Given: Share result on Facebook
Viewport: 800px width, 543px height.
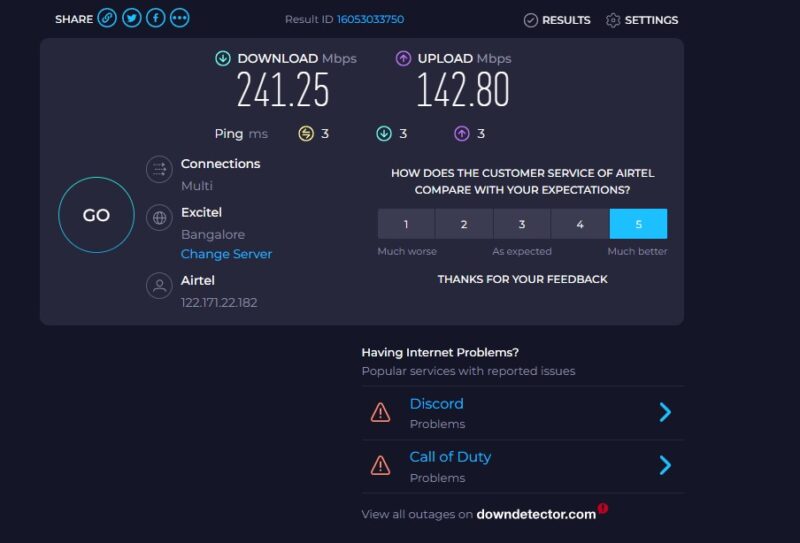Looking at the screenshot, I should coord(155,19).
